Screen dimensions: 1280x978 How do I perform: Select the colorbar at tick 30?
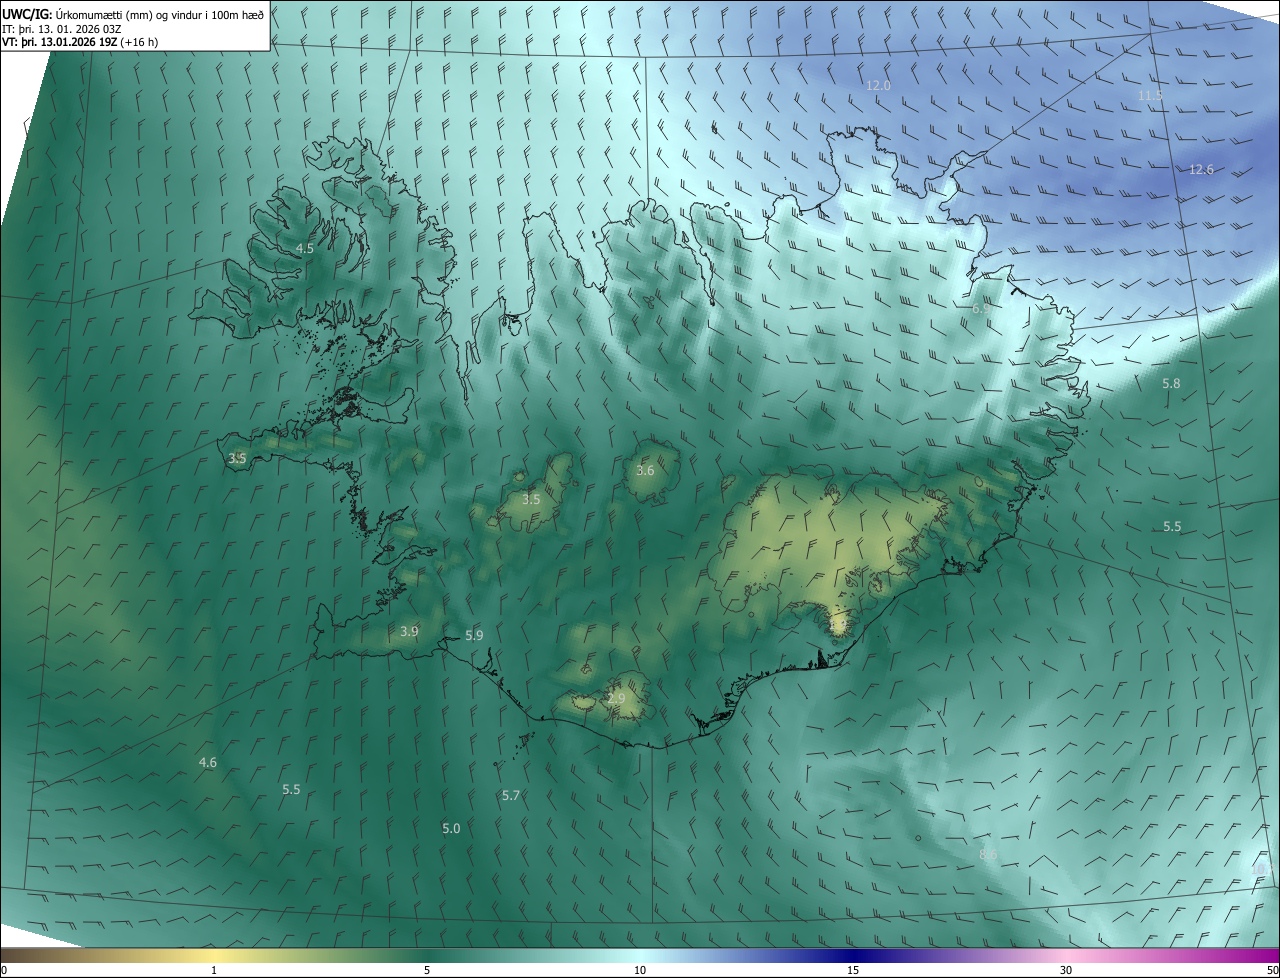1066,956
